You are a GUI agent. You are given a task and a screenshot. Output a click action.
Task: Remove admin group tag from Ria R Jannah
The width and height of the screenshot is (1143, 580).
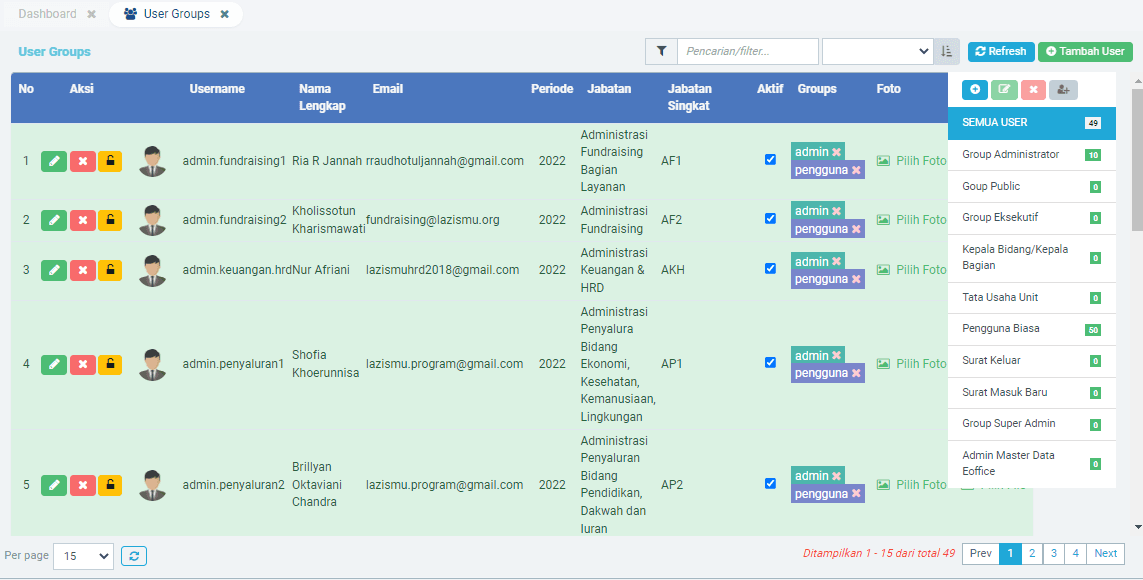(836, 152)
